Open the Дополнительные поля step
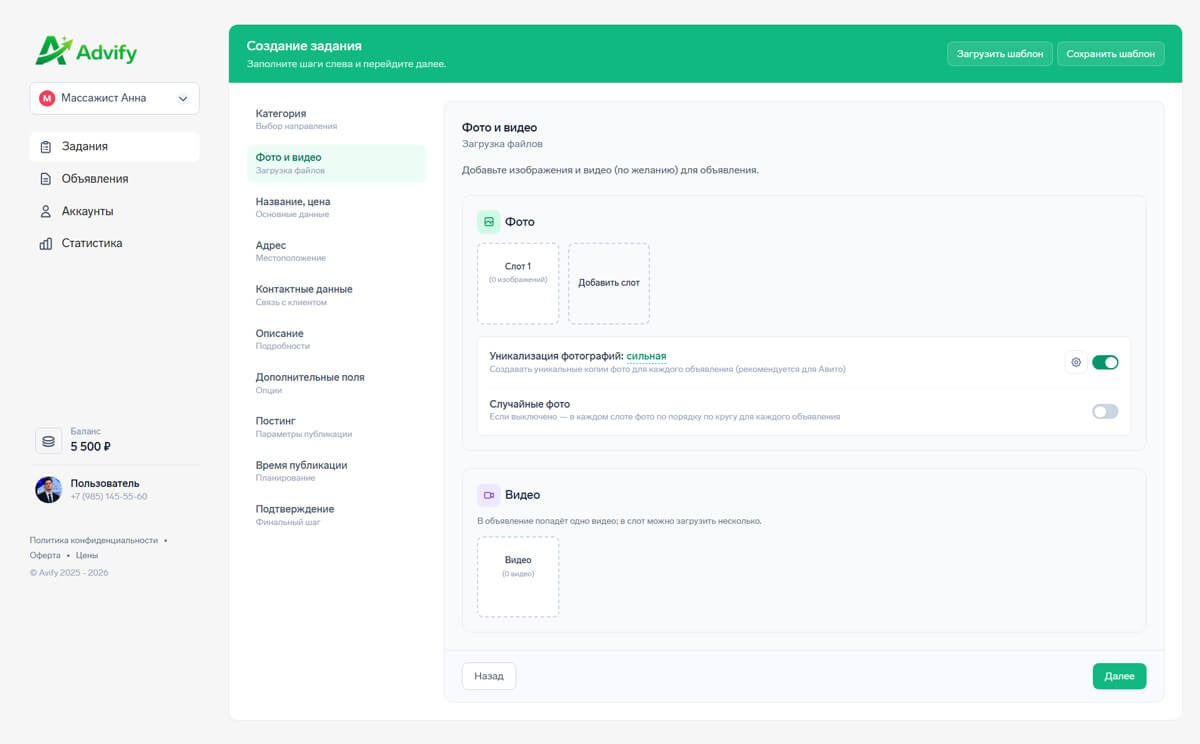This screenshot has height=744, width=1200. tap(337, 383)
